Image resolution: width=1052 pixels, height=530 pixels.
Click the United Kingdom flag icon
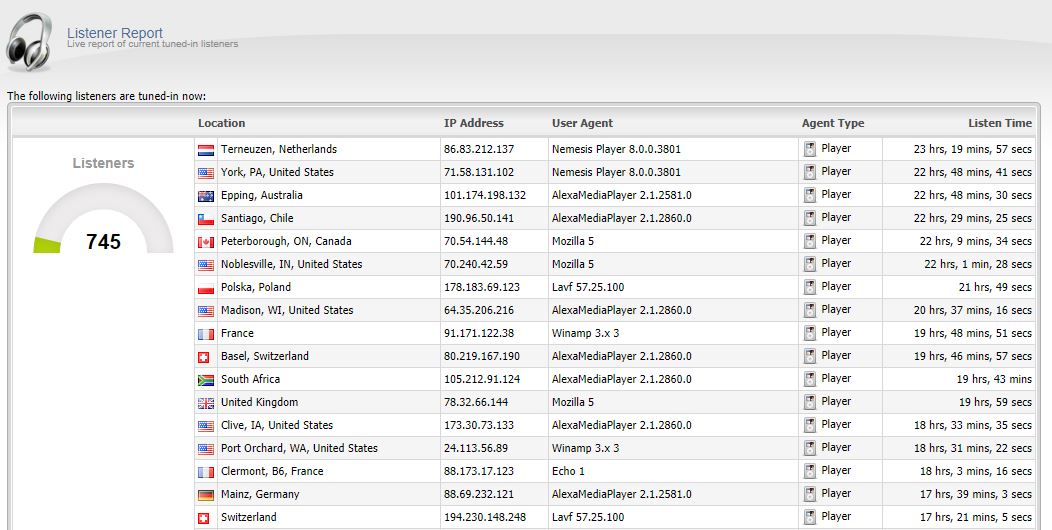click(x=206, y=403)
